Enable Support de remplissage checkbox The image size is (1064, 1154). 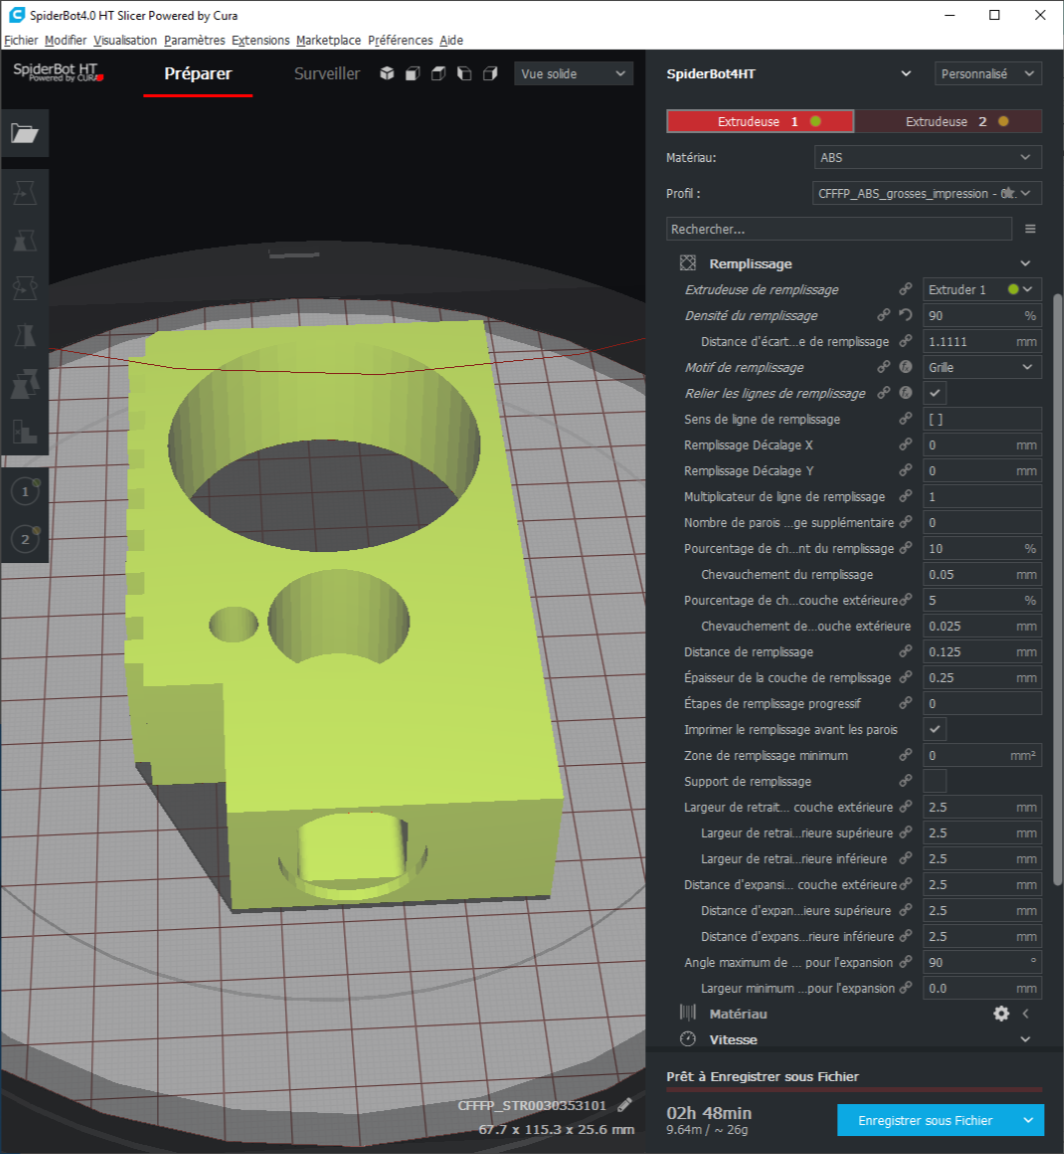[935, 781]
